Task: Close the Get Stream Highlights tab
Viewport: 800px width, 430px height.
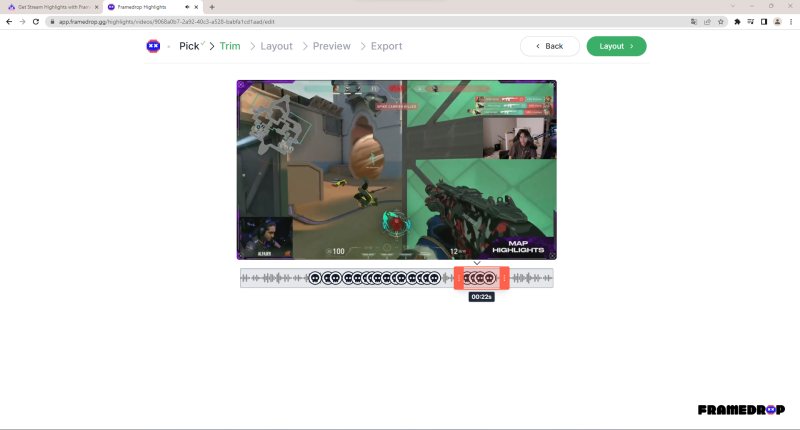Action: point(96,7)
